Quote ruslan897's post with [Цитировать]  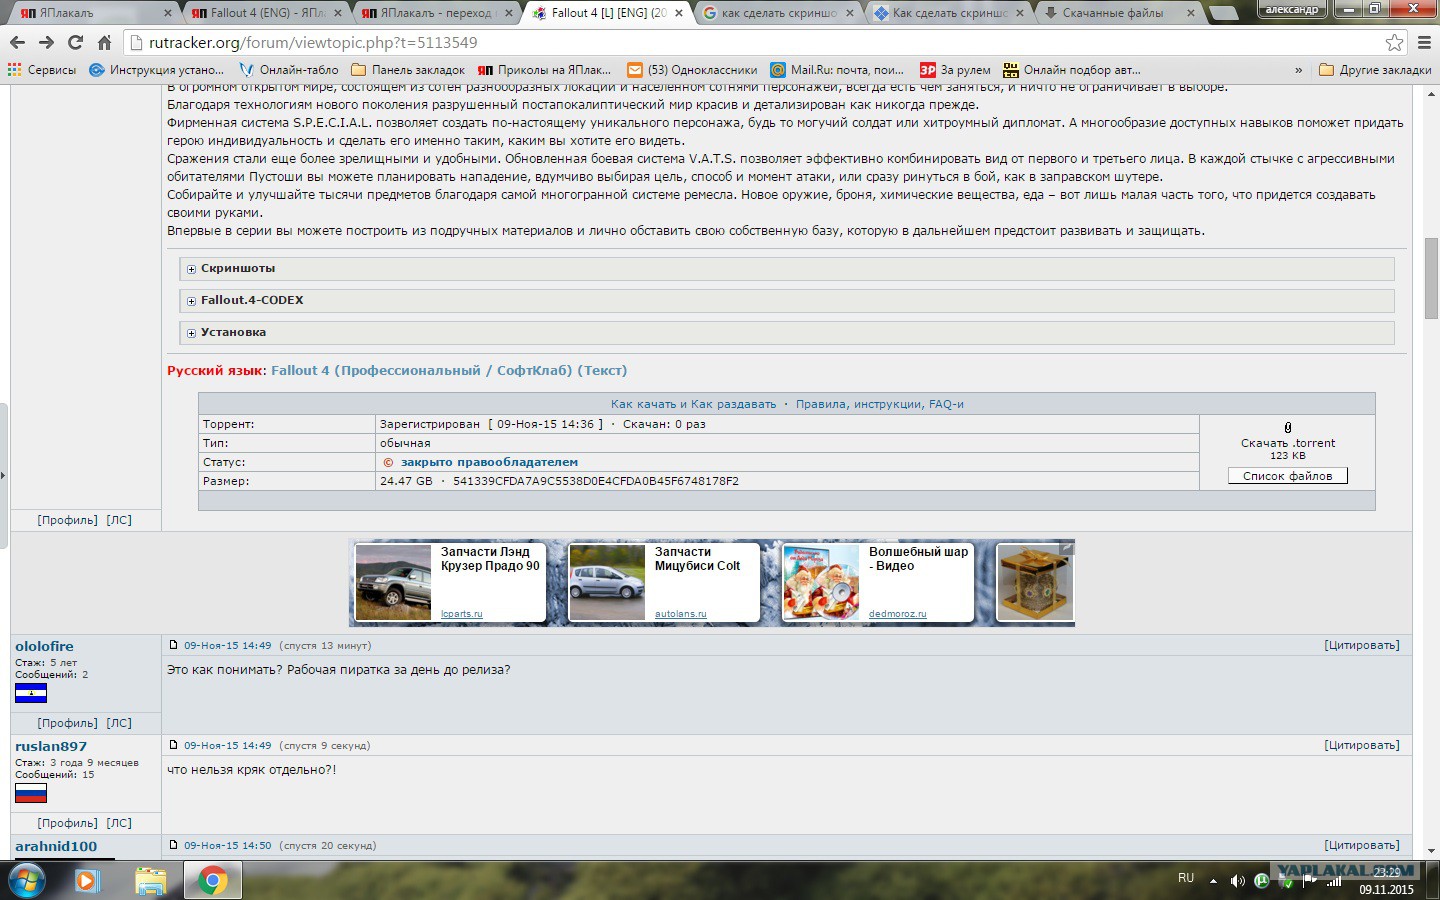[x=1362, y=745]
